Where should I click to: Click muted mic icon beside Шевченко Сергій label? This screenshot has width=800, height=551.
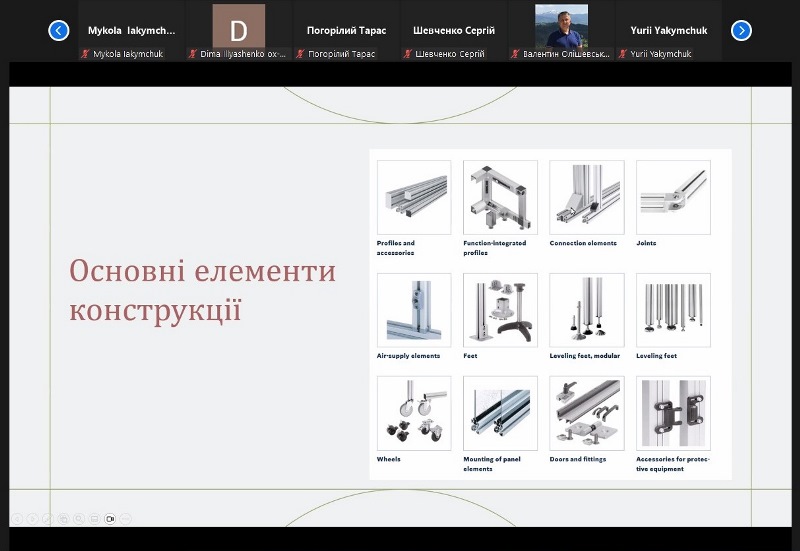[x=408, y=54]
